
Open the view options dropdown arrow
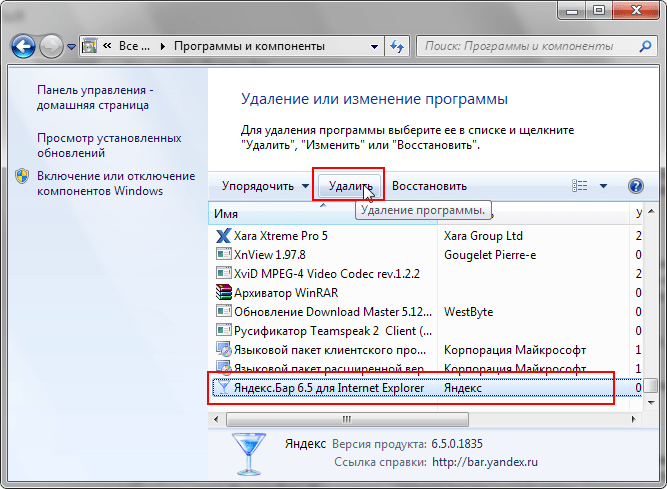click(x=603, y=186)
